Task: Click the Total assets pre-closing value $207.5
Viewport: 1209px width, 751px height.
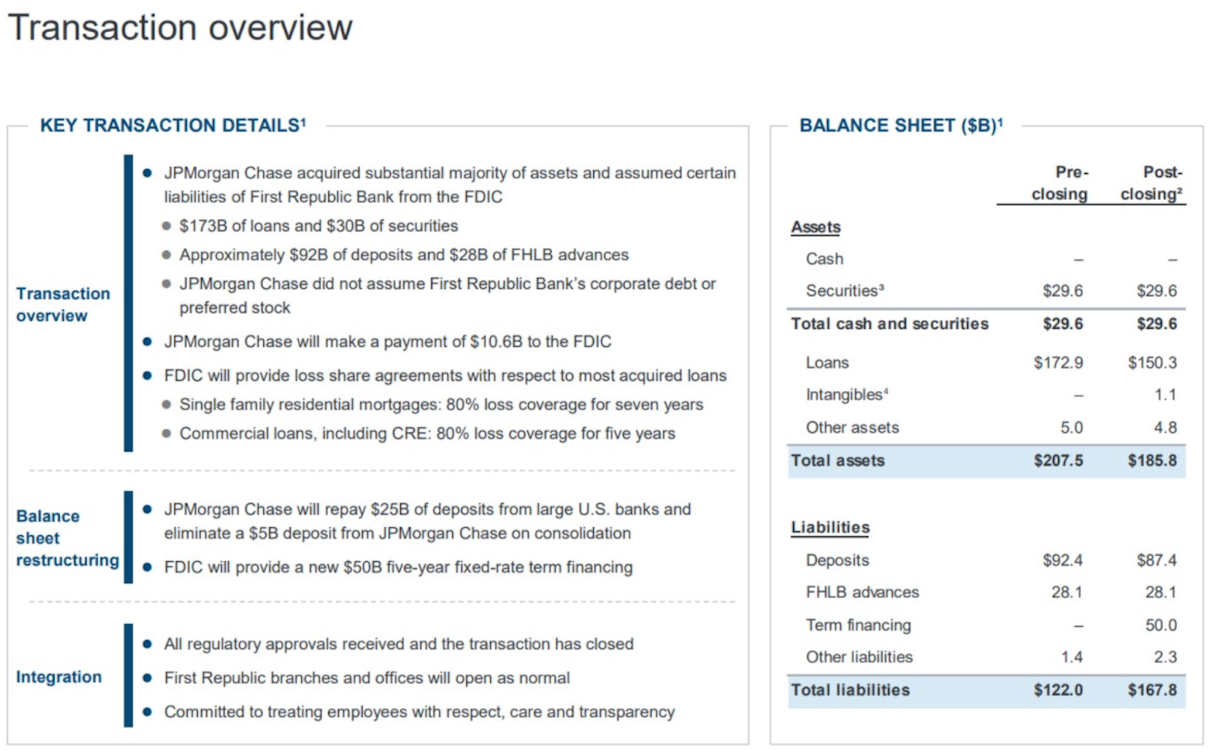Action: click(1060, 461)
